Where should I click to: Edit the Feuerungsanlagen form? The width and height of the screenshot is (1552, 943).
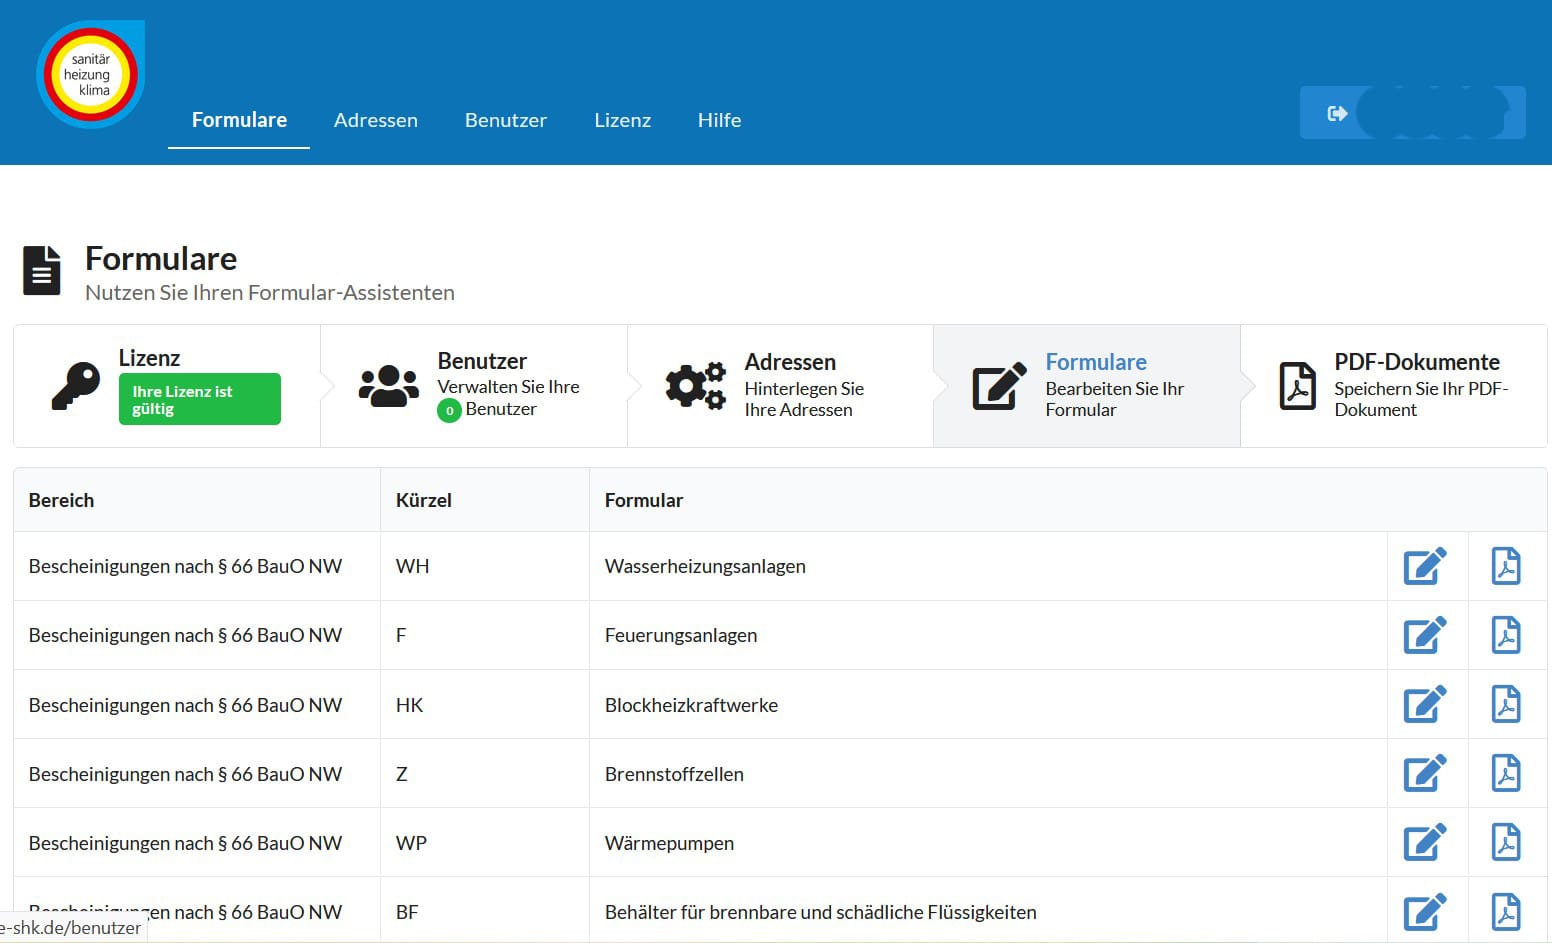coord(1425,635)
